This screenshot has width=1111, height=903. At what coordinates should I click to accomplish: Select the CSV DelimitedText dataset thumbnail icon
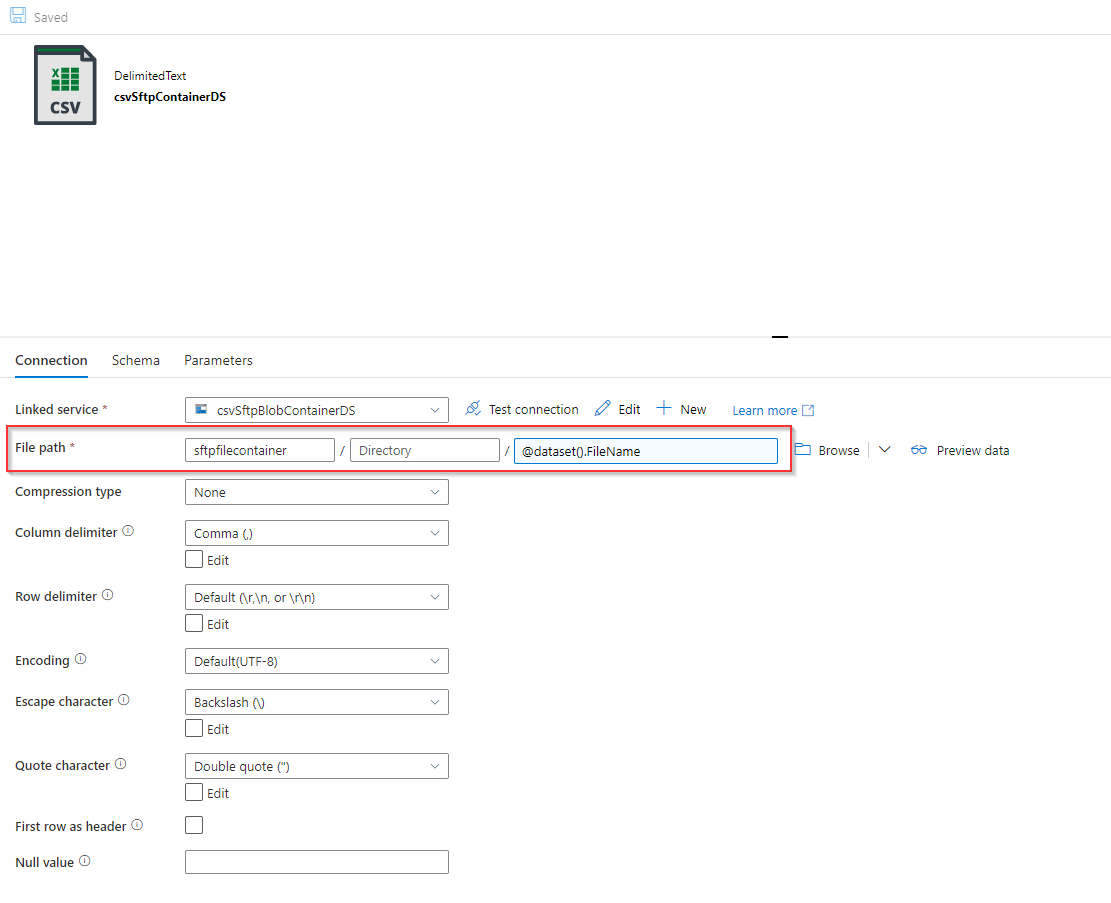(65, 85)
